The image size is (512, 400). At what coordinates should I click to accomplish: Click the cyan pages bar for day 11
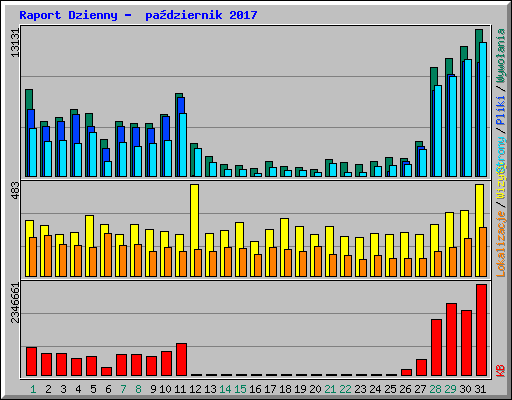tap(183, 145)
